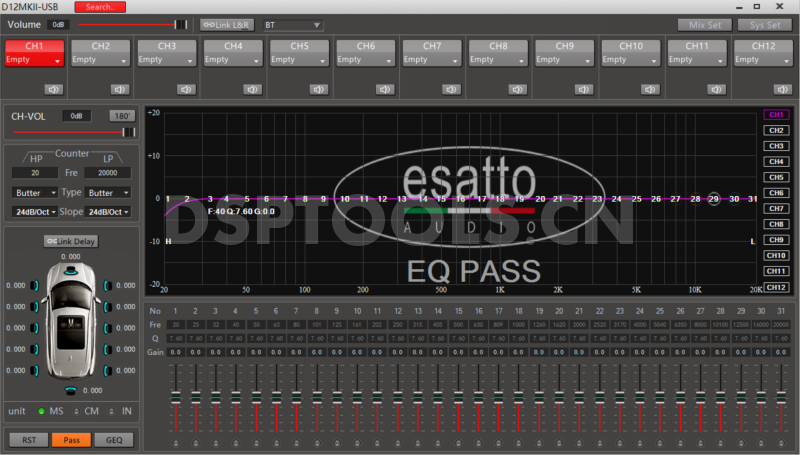Open HP slope 24dB/Oct dropdown
800x455 pixels.
(x=34, y=212)
